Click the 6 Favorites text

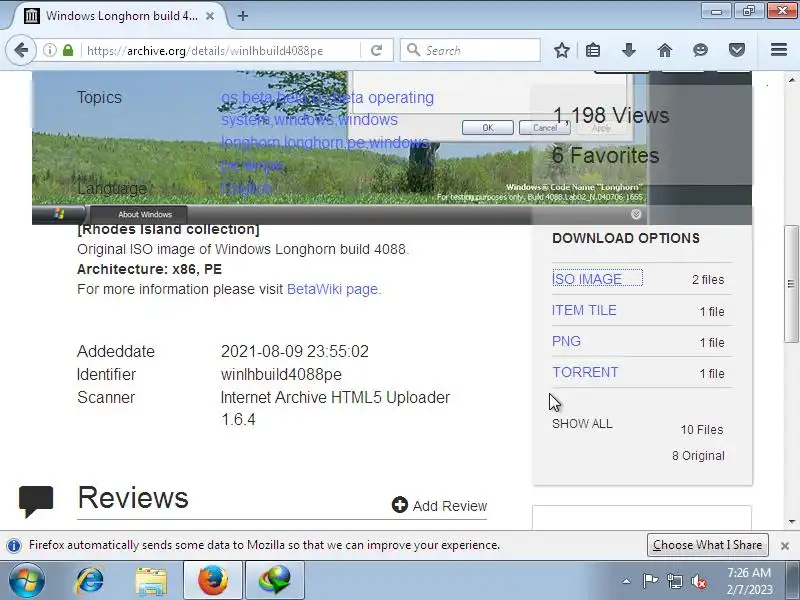(x=606, y=156)
